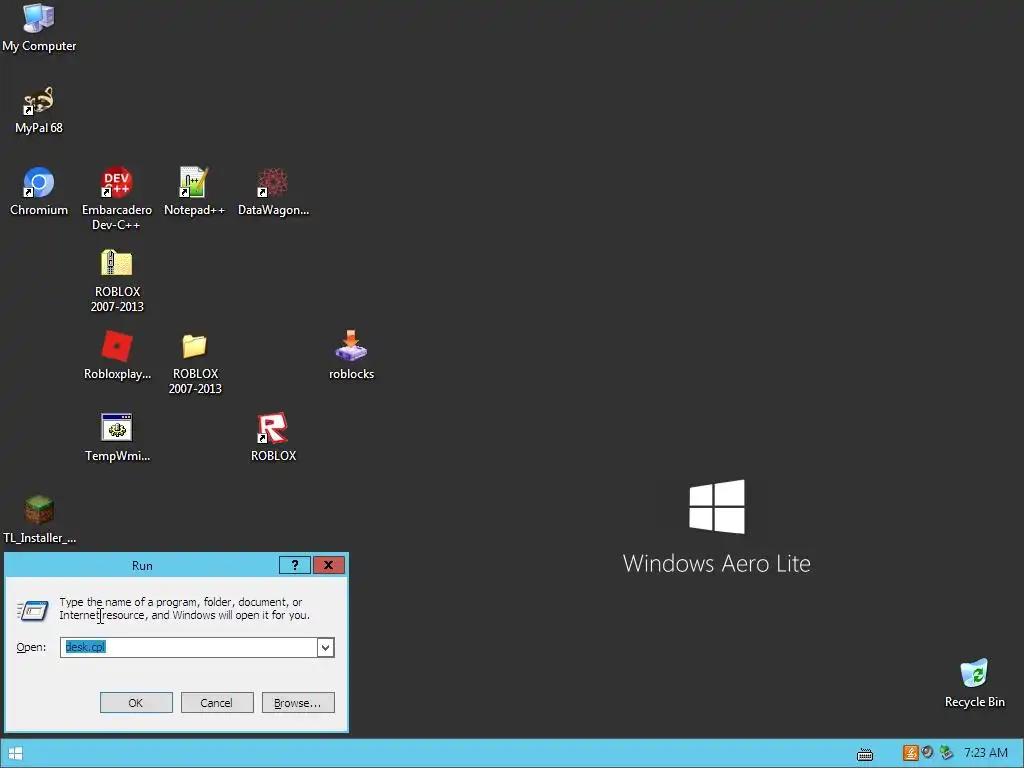This screenshot has width=1024, height=768.
Task: Click the Open text field containing desk.cpl
Action: 189,647
